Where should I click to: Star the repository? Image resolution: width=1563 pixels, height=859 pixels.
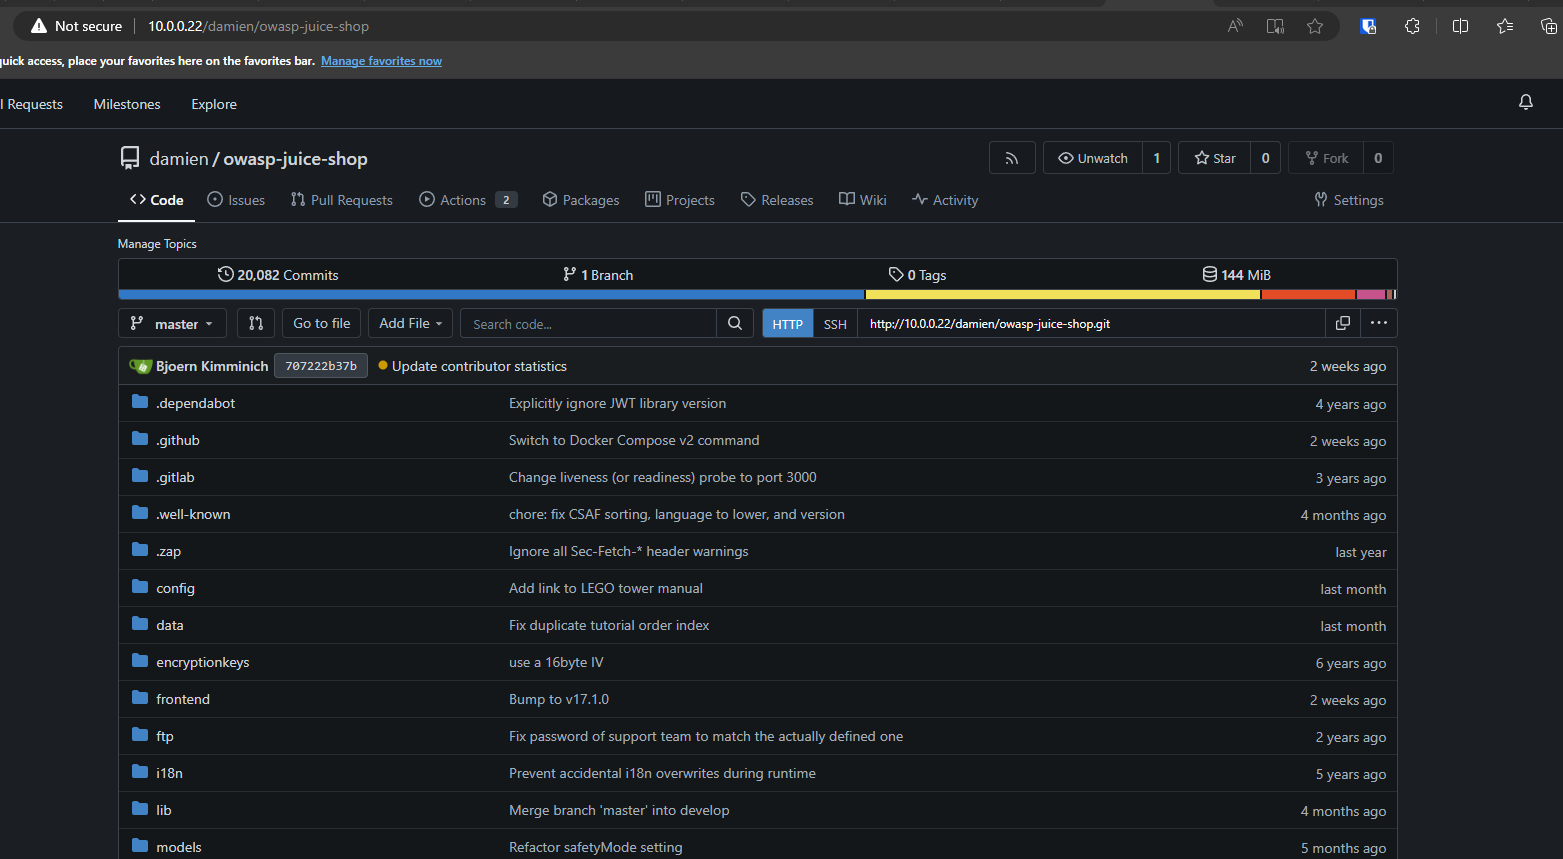pos(1215,158)
